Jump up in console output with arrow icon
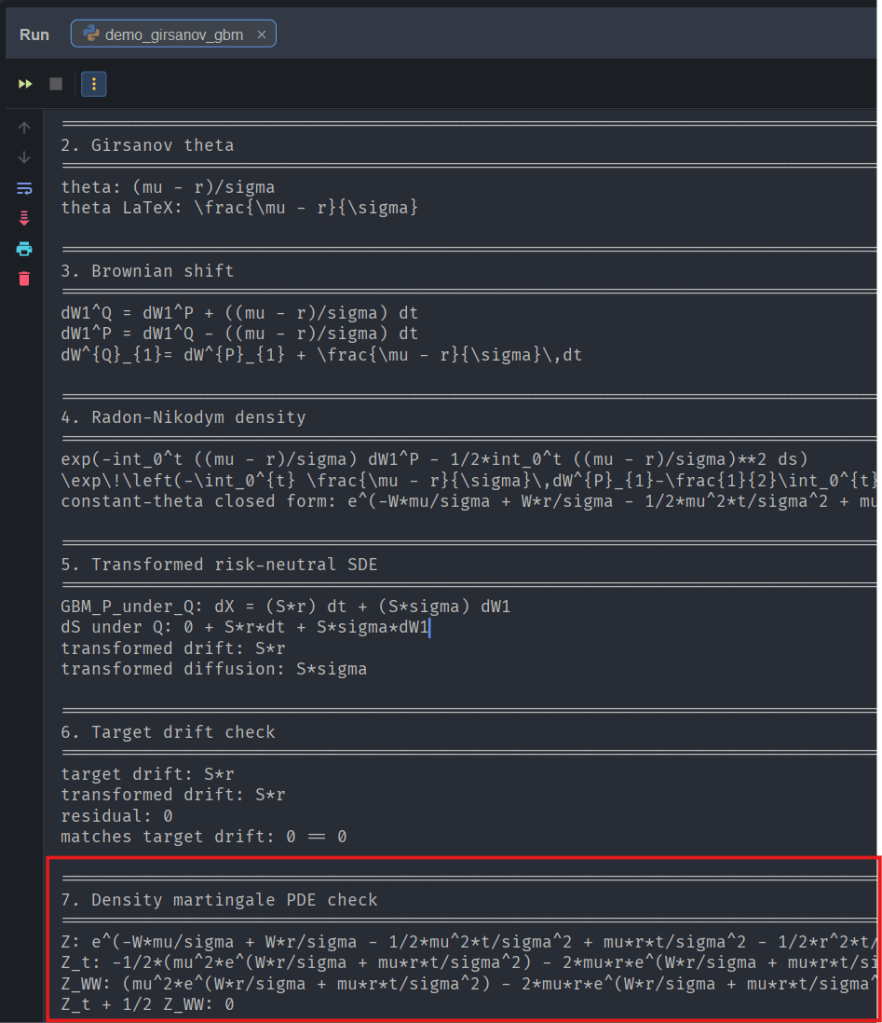The width and height of the screenshot is (882, 1023). click(x=24, y=127)
